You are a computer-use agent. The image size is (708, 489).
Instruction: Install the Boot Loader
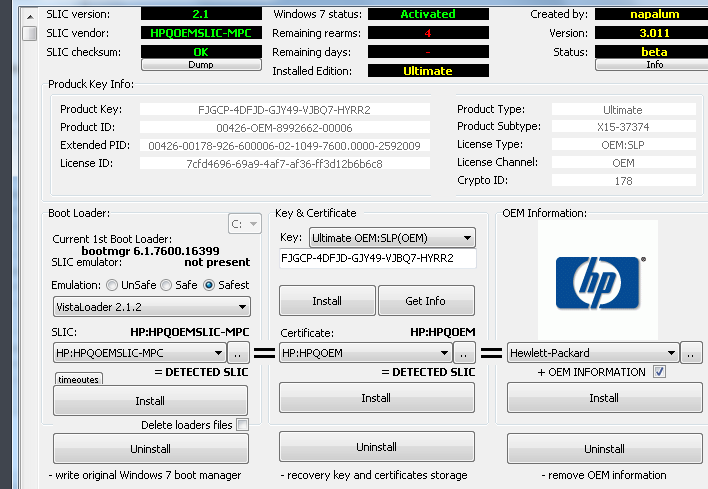pos(150,401)
